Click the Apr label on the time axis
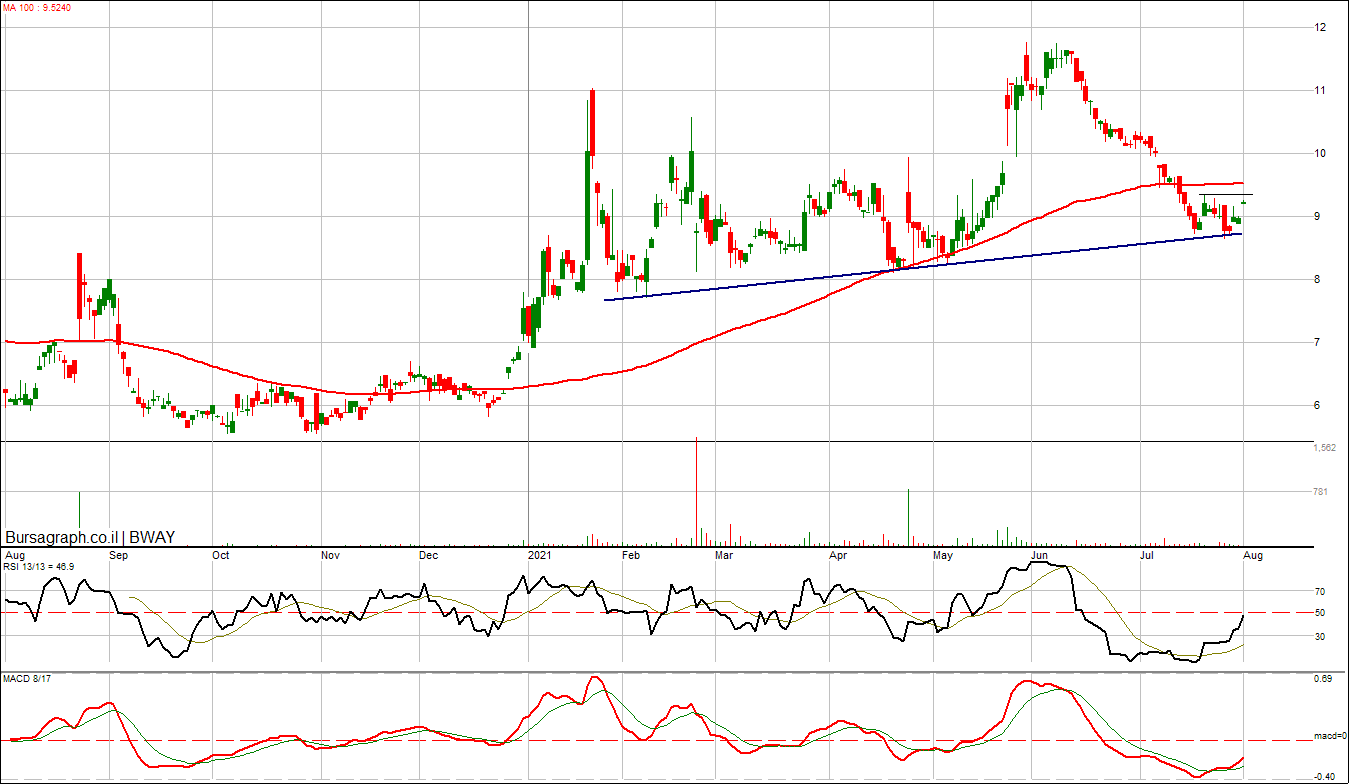This screenshot has height=784, width=1349. 838,554
